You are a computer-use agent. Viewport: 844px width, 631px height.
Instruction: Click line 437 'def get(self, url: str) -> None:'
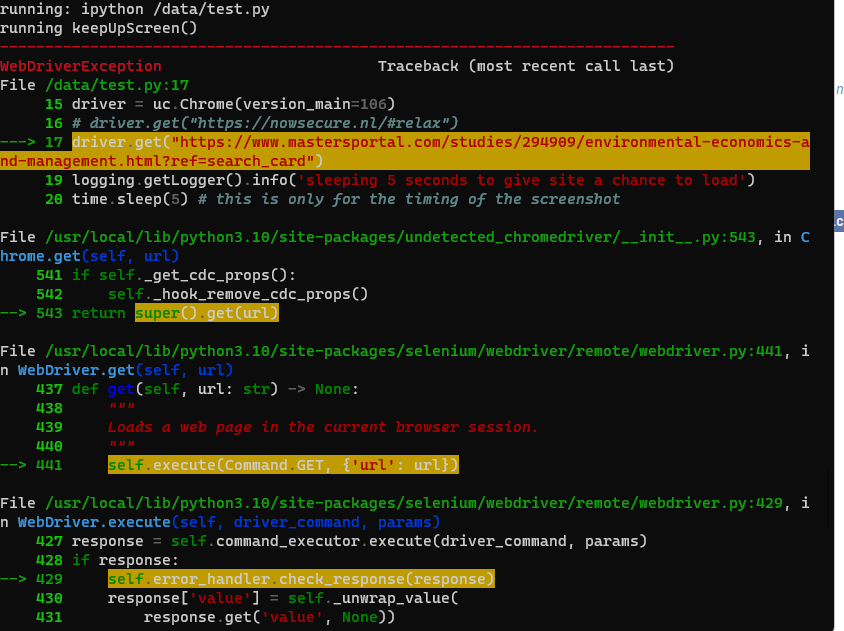click(x=197, y=389)
